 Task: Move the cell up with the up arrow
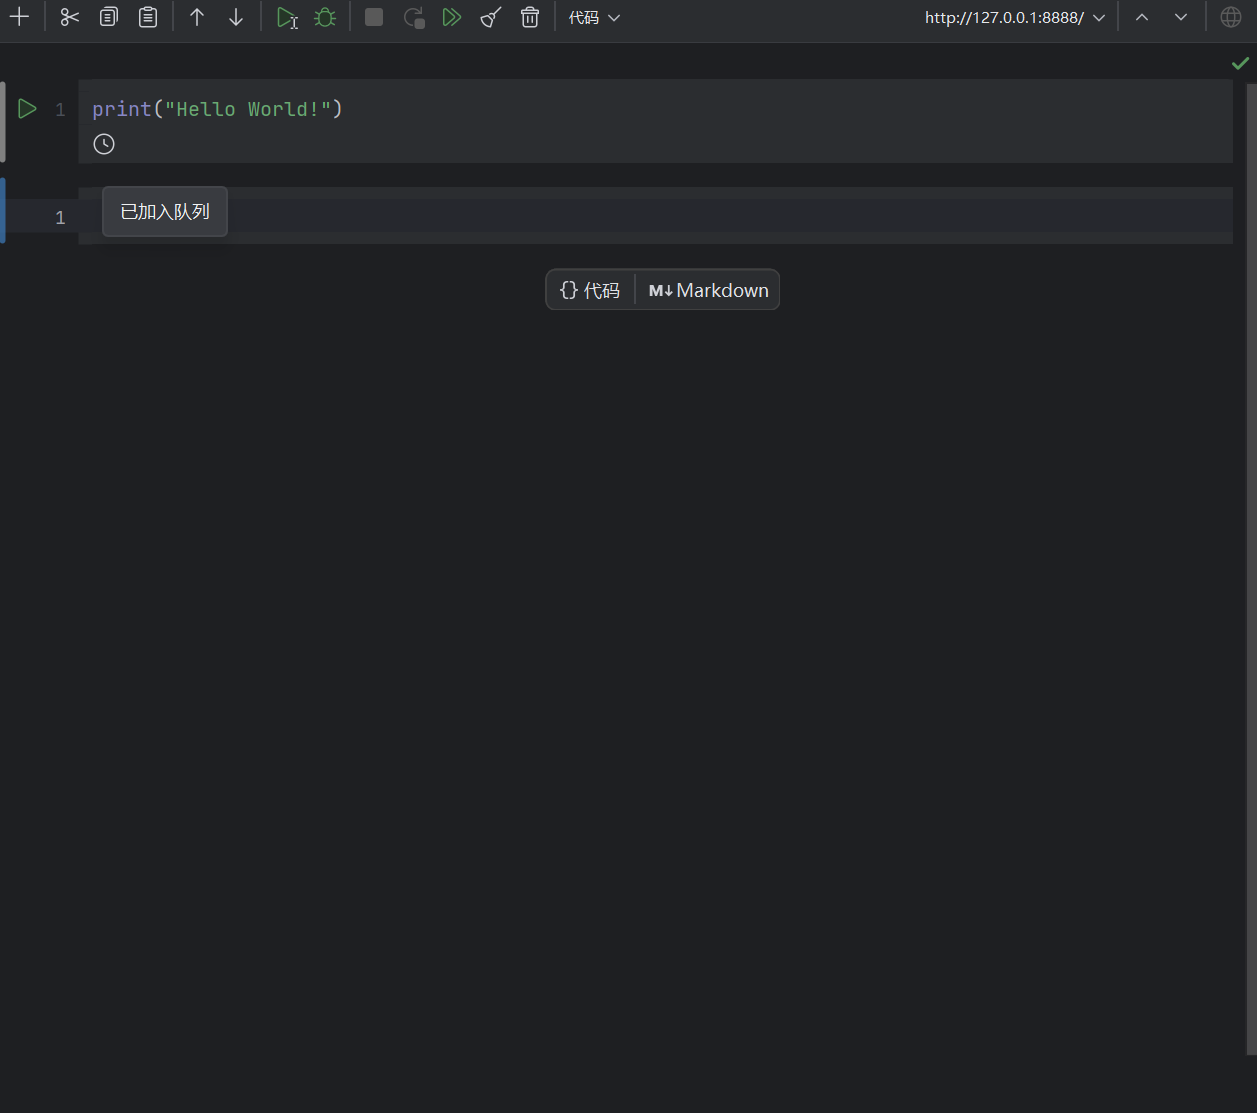point(197,17)
